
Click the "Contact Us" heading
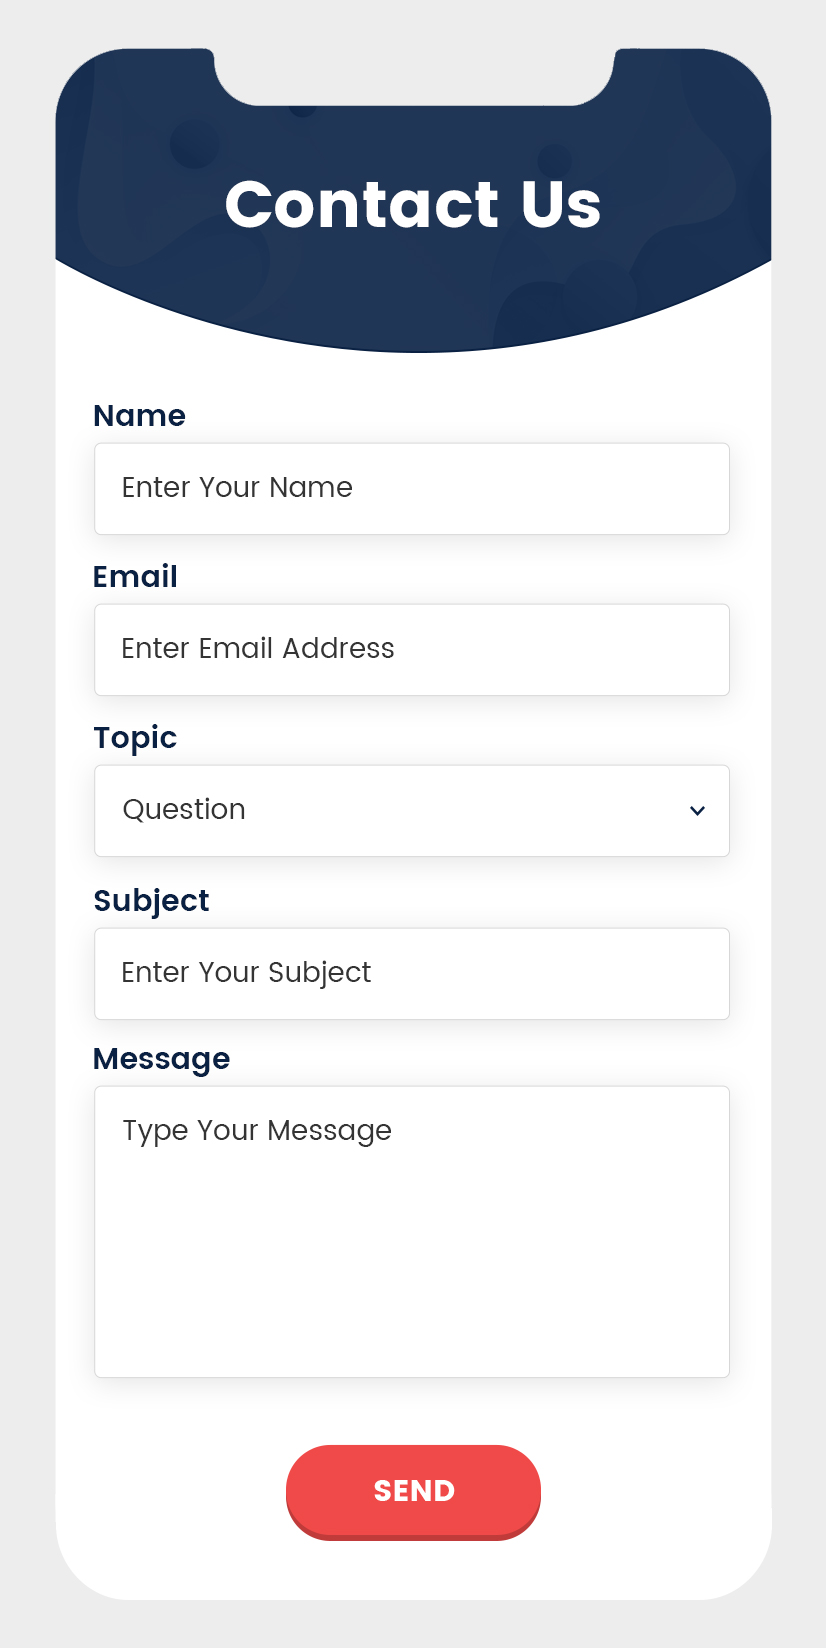click(413, 204)
